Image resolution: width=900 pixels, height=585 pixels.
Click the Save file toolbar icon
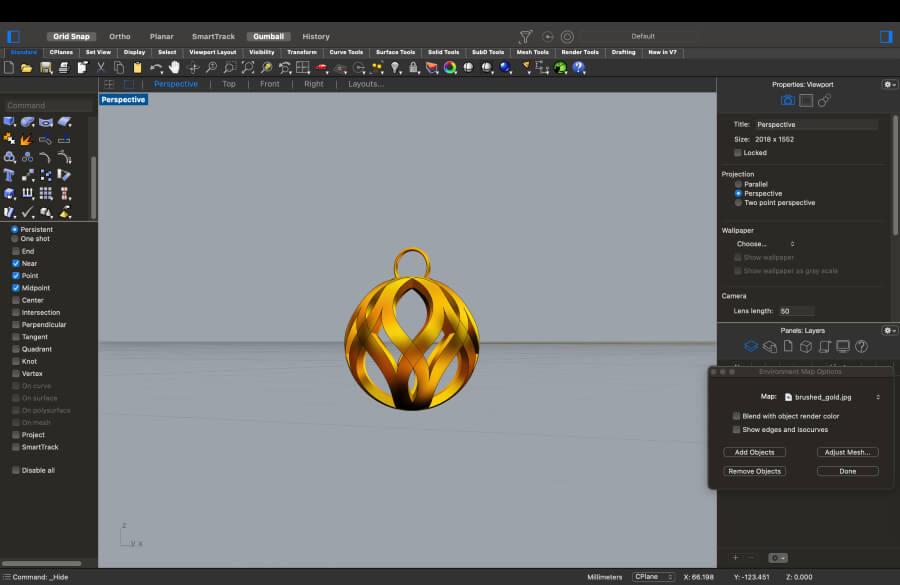[x=45, y=68]
